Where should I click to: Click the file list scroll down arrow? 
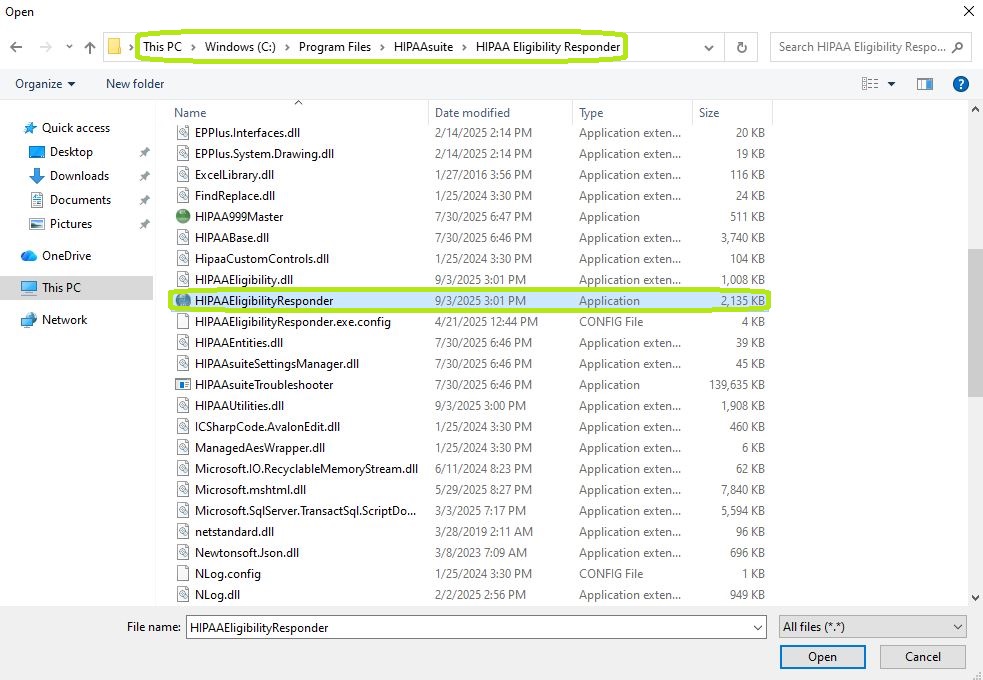(x=975, y=598)
